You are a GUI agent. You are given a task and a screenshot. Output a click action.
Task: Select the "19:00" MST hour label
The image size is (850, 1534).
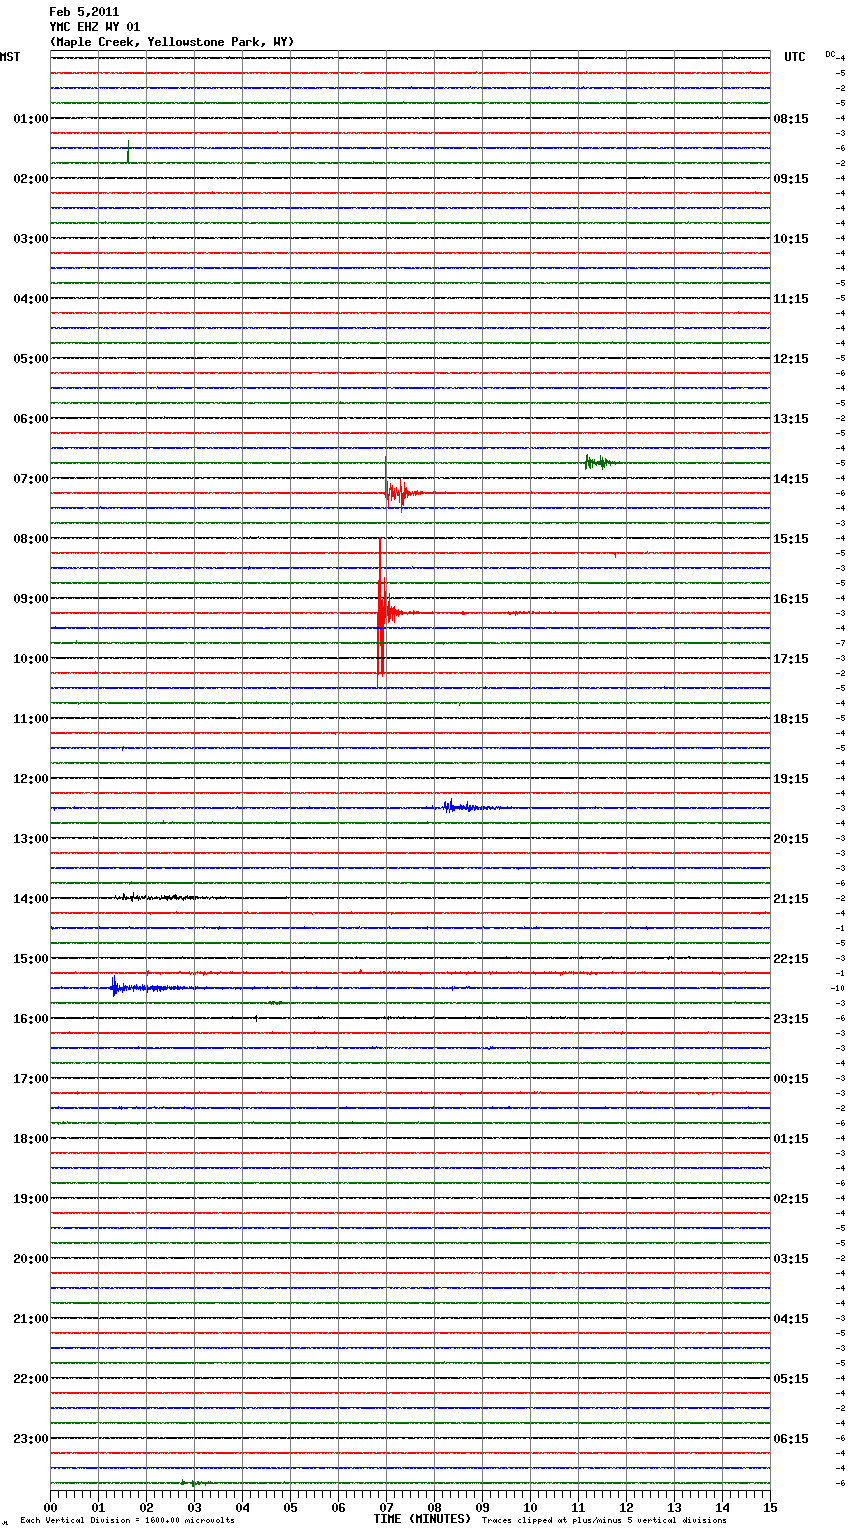coord(30,1199)
